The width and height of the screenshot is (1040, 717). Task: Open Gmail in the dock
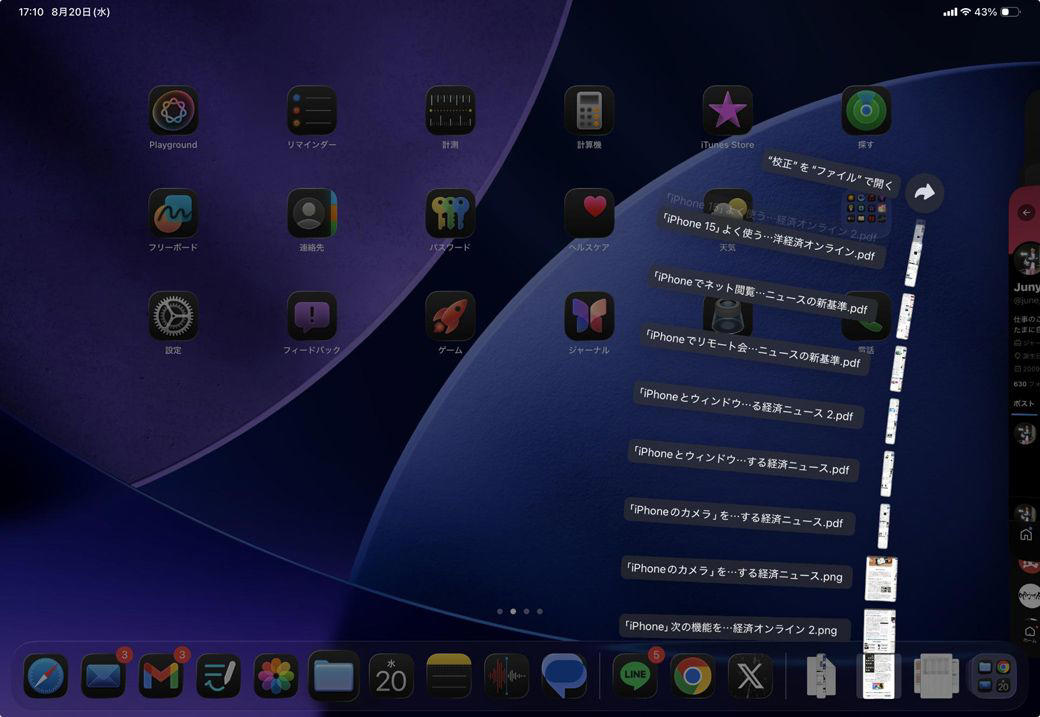coord(161,676)
